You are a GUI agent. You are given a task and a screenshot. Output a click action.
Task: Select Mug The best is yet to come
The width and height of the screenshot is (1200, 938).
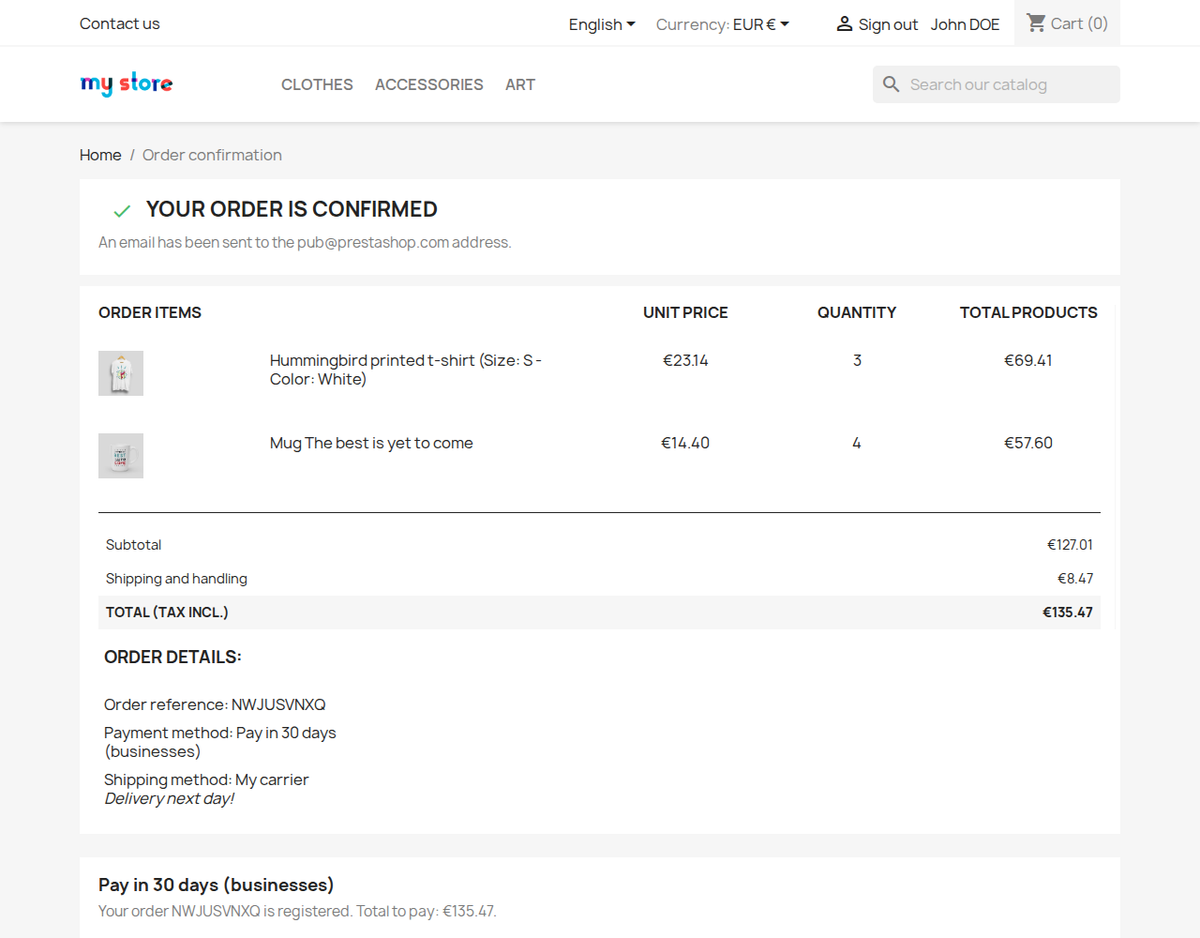(x=371, y=443)
